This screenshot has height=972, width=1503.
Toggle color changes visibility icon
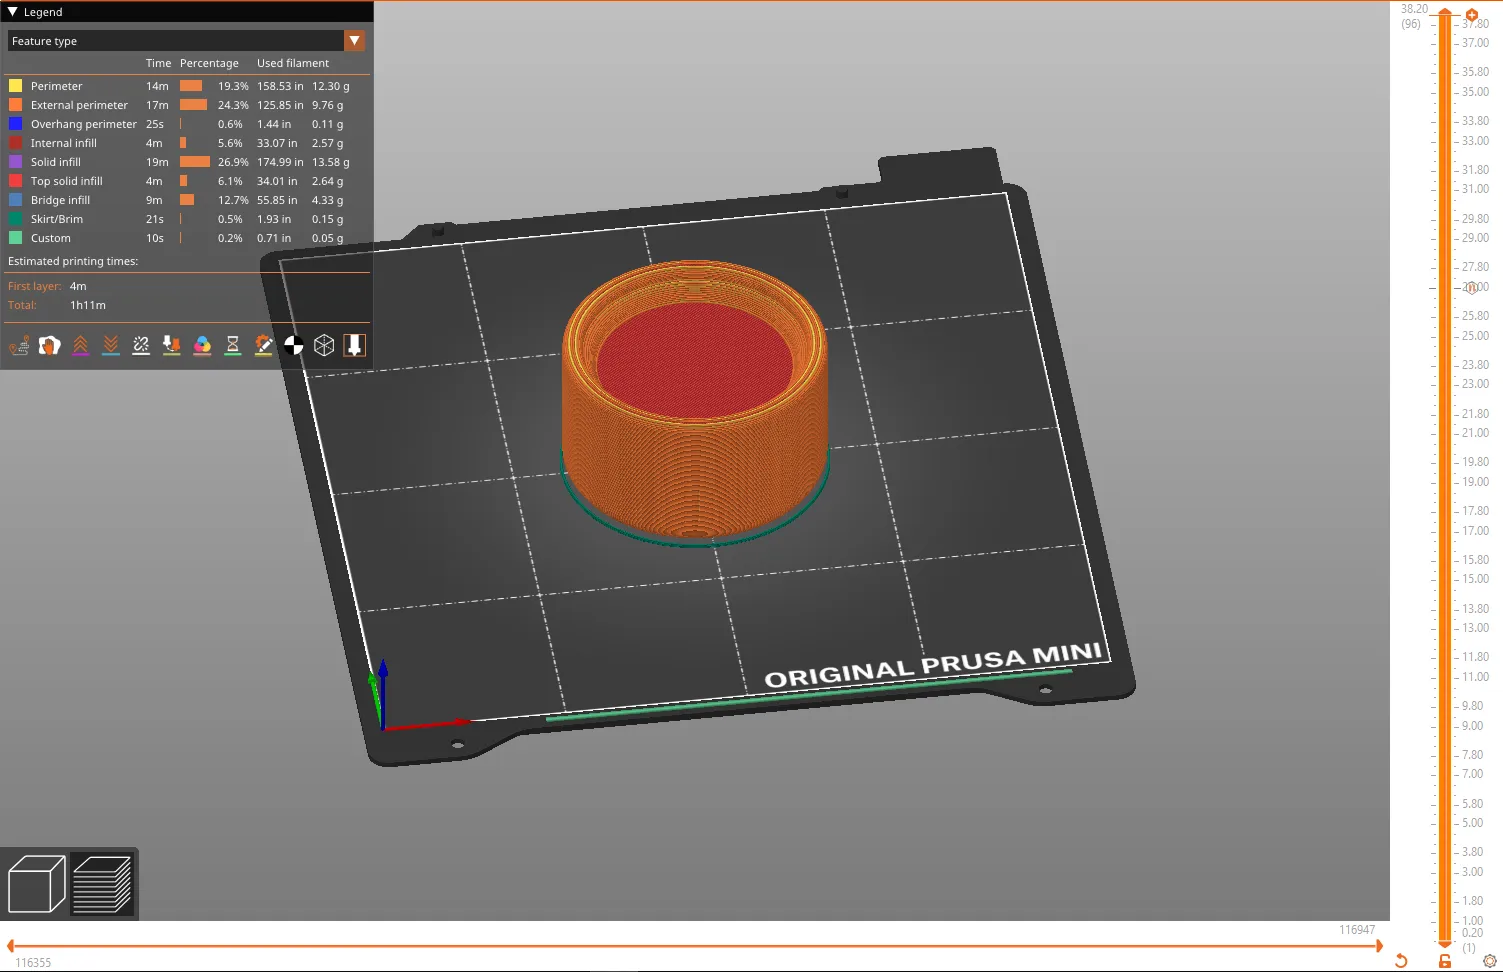point(202,346)
